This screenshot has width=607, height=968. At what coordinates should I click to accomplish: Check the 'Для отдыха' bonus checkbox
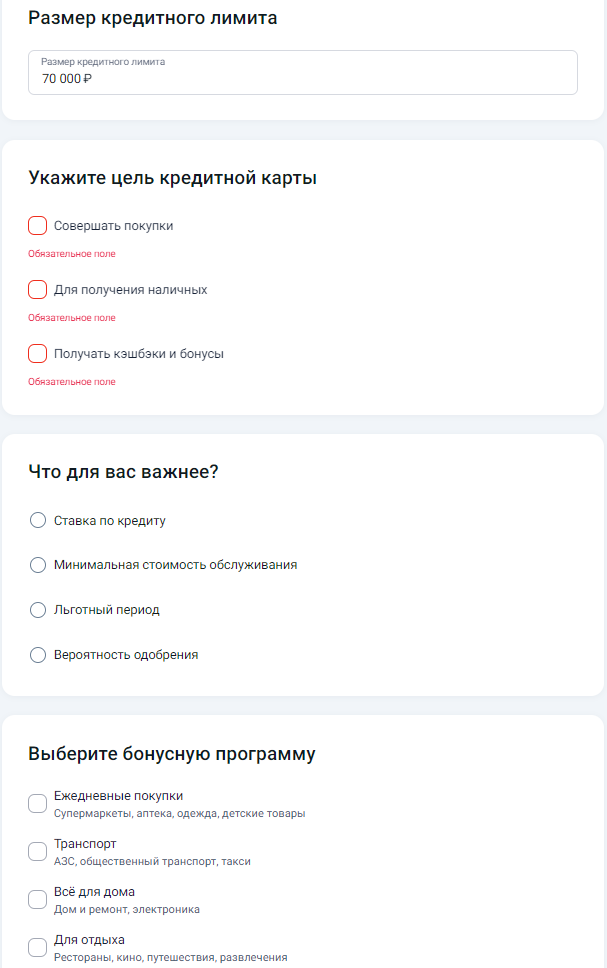[38, 947]
